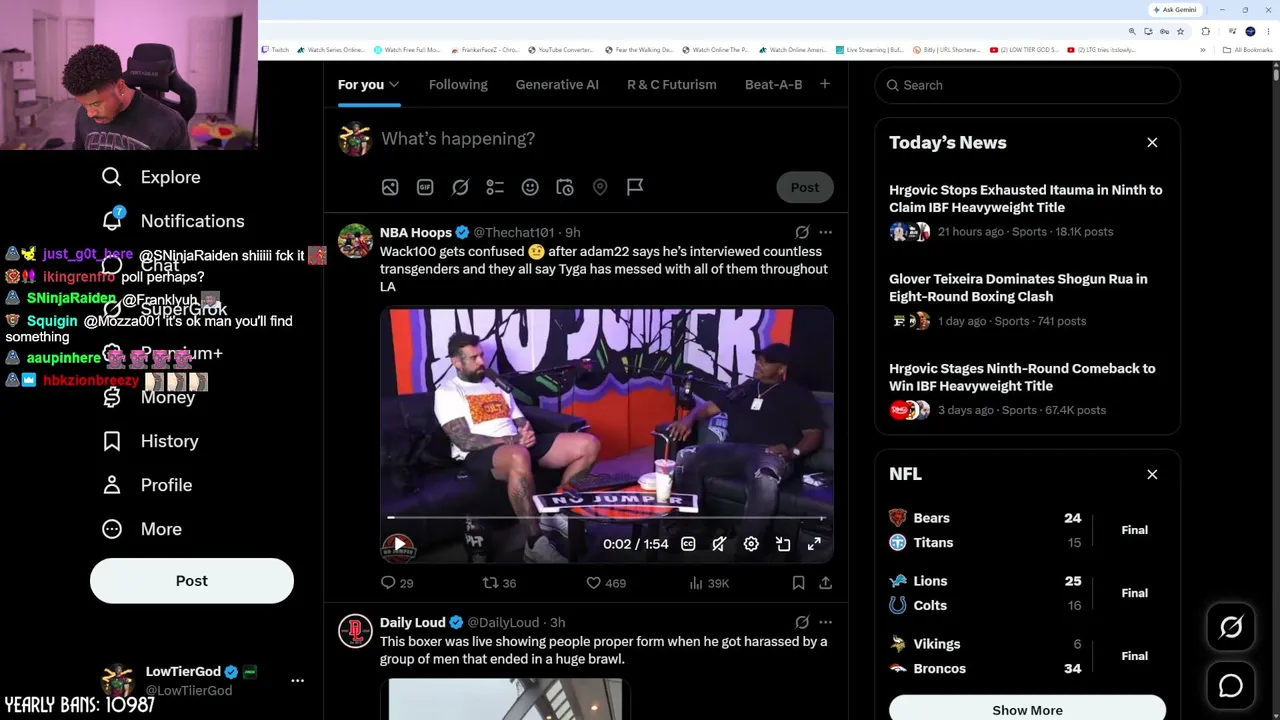The image size is (1280, 720).
Task: Add media image to the new post
Action: (x=390, y=187)
